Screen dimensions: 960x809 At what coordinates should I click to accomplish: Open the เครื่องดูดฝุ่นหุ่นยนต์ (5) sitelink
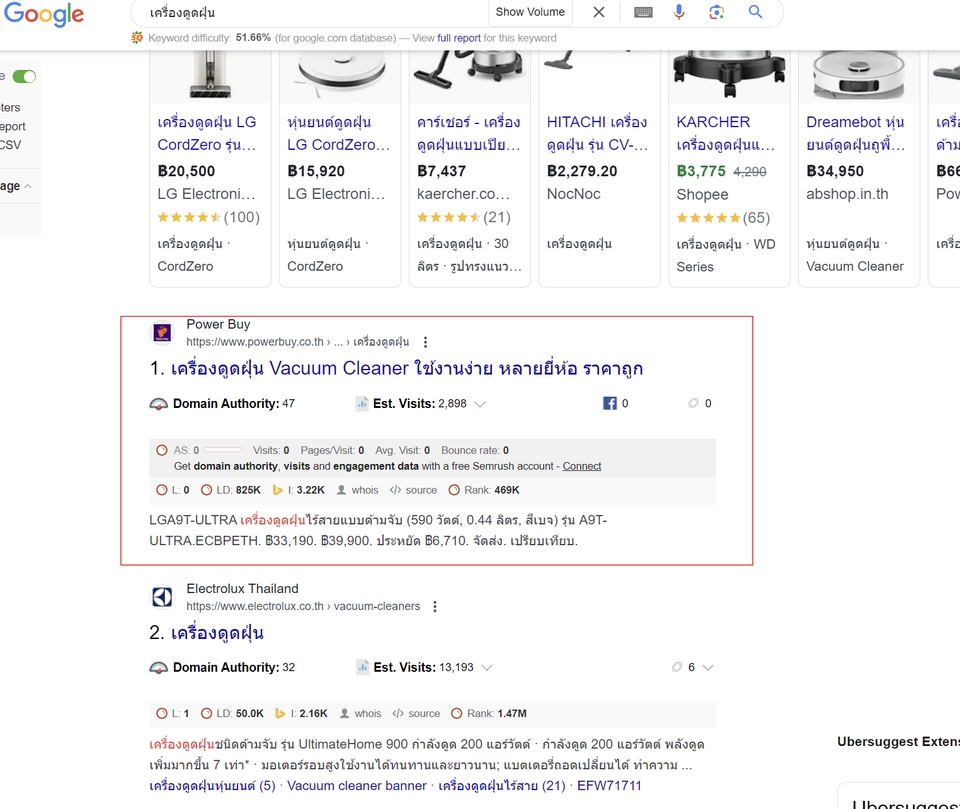pos(212,786)
